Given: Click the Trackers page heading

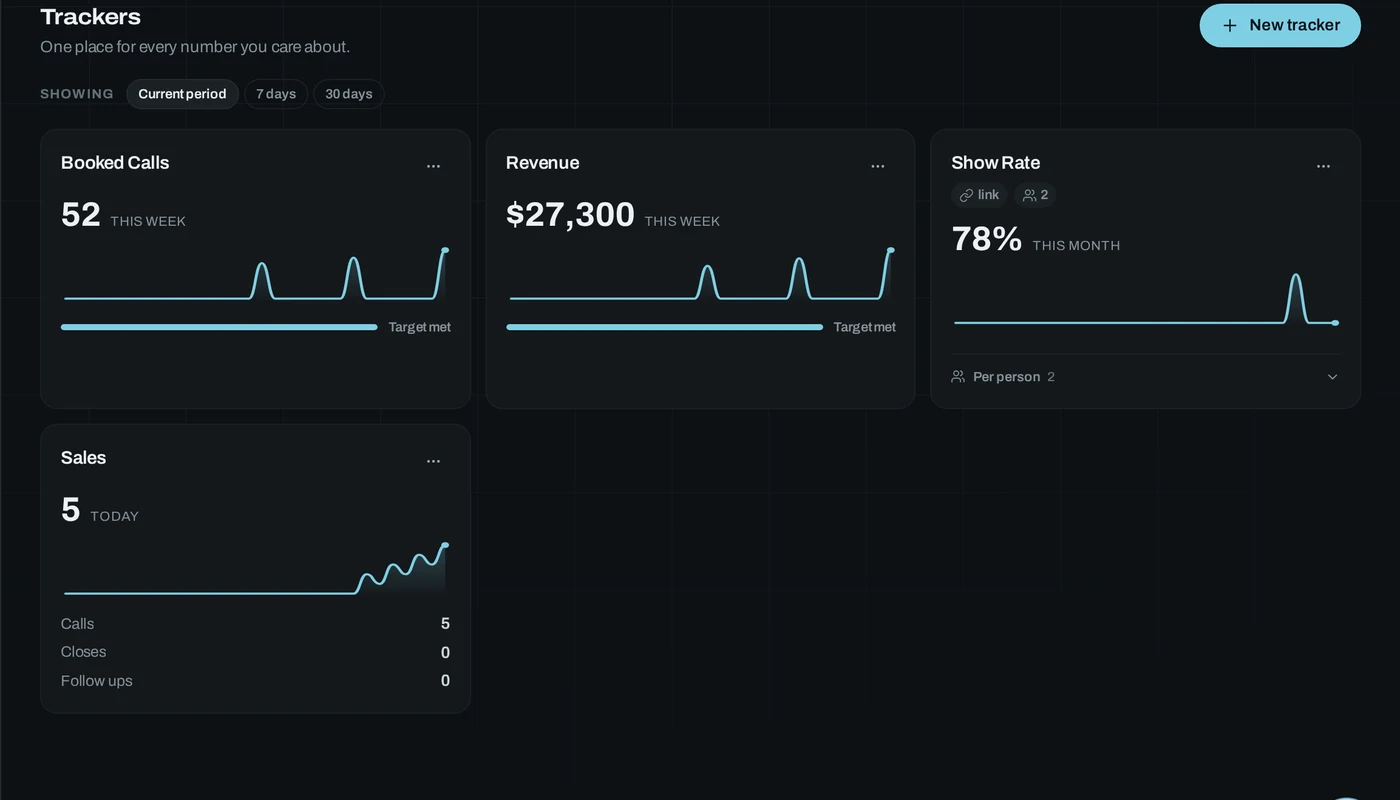Looking at the screenshot, I should [x=90, y=17].
